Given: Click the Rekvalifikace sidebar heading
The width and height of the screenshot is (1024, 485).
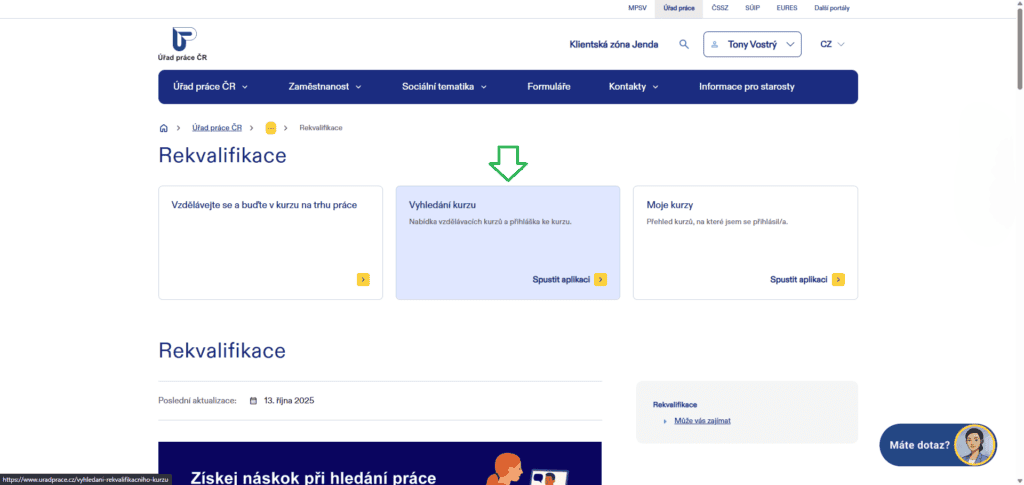Looking at the screenshot, I should [675, 405].
